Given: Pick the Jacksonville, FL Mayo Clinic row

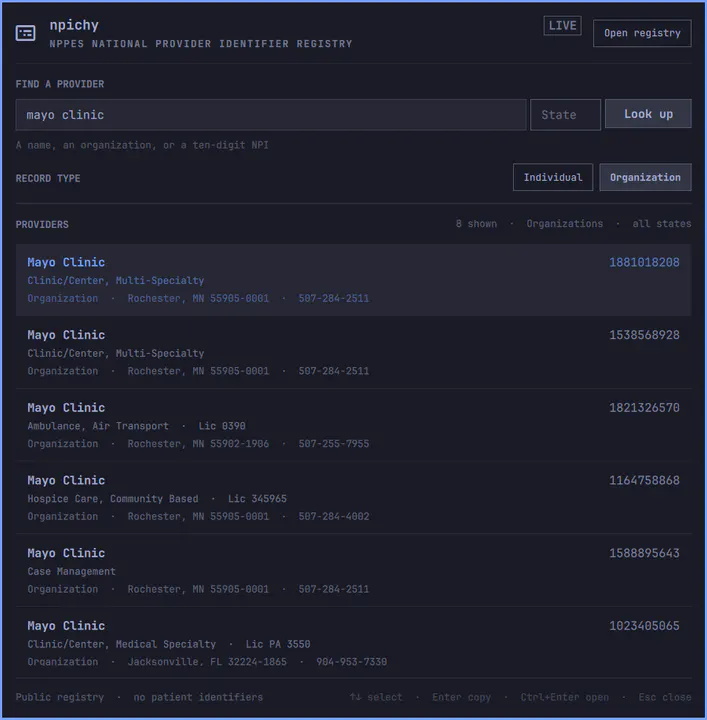Looking at the screenshot, I should point(354,643).
